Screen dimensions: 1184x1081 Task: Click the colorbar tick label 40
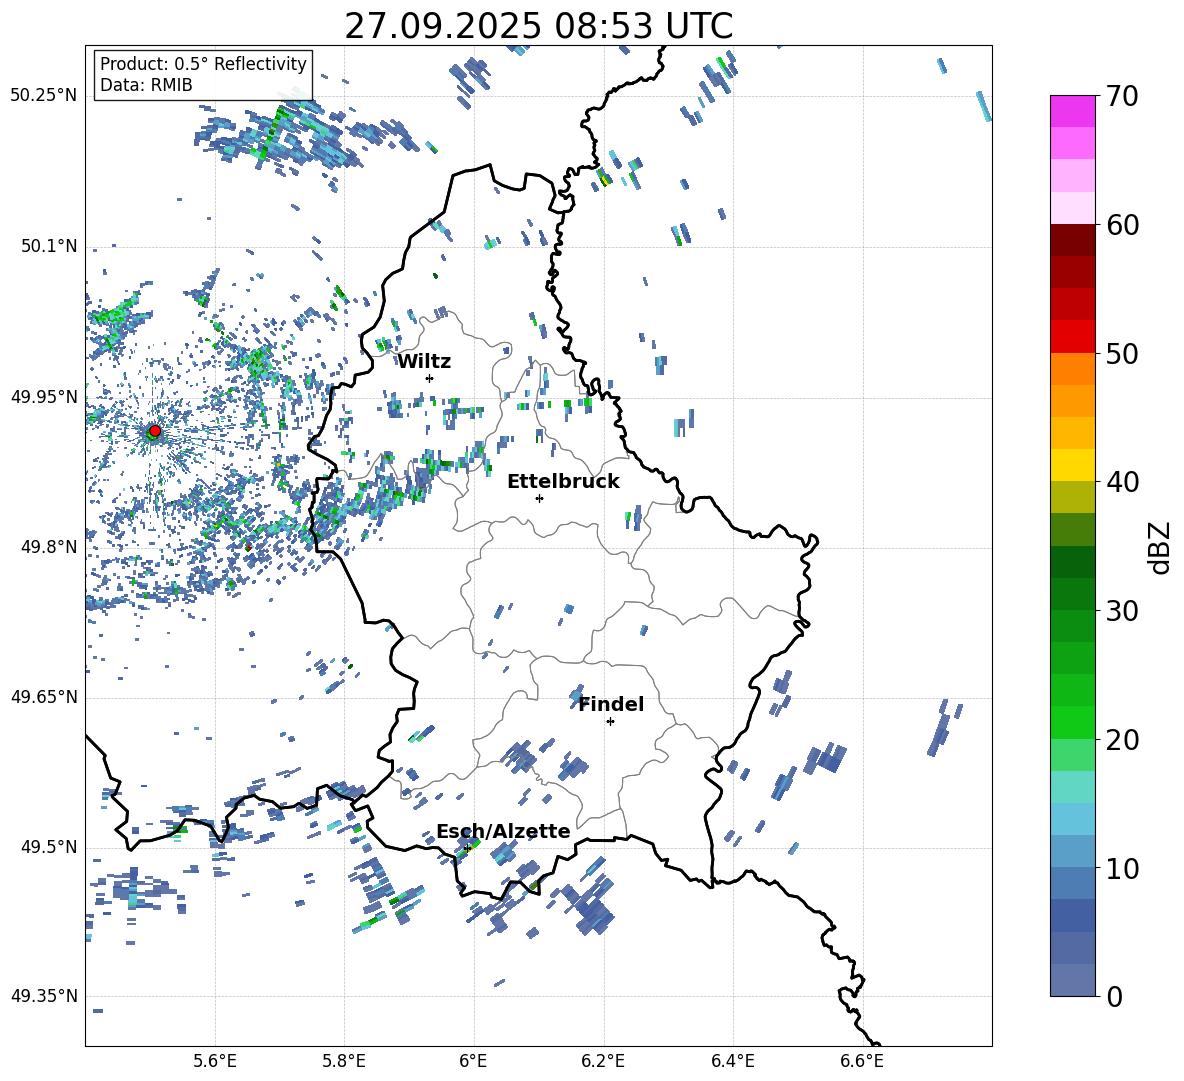pyautogui.click(x=1122, y=482)
